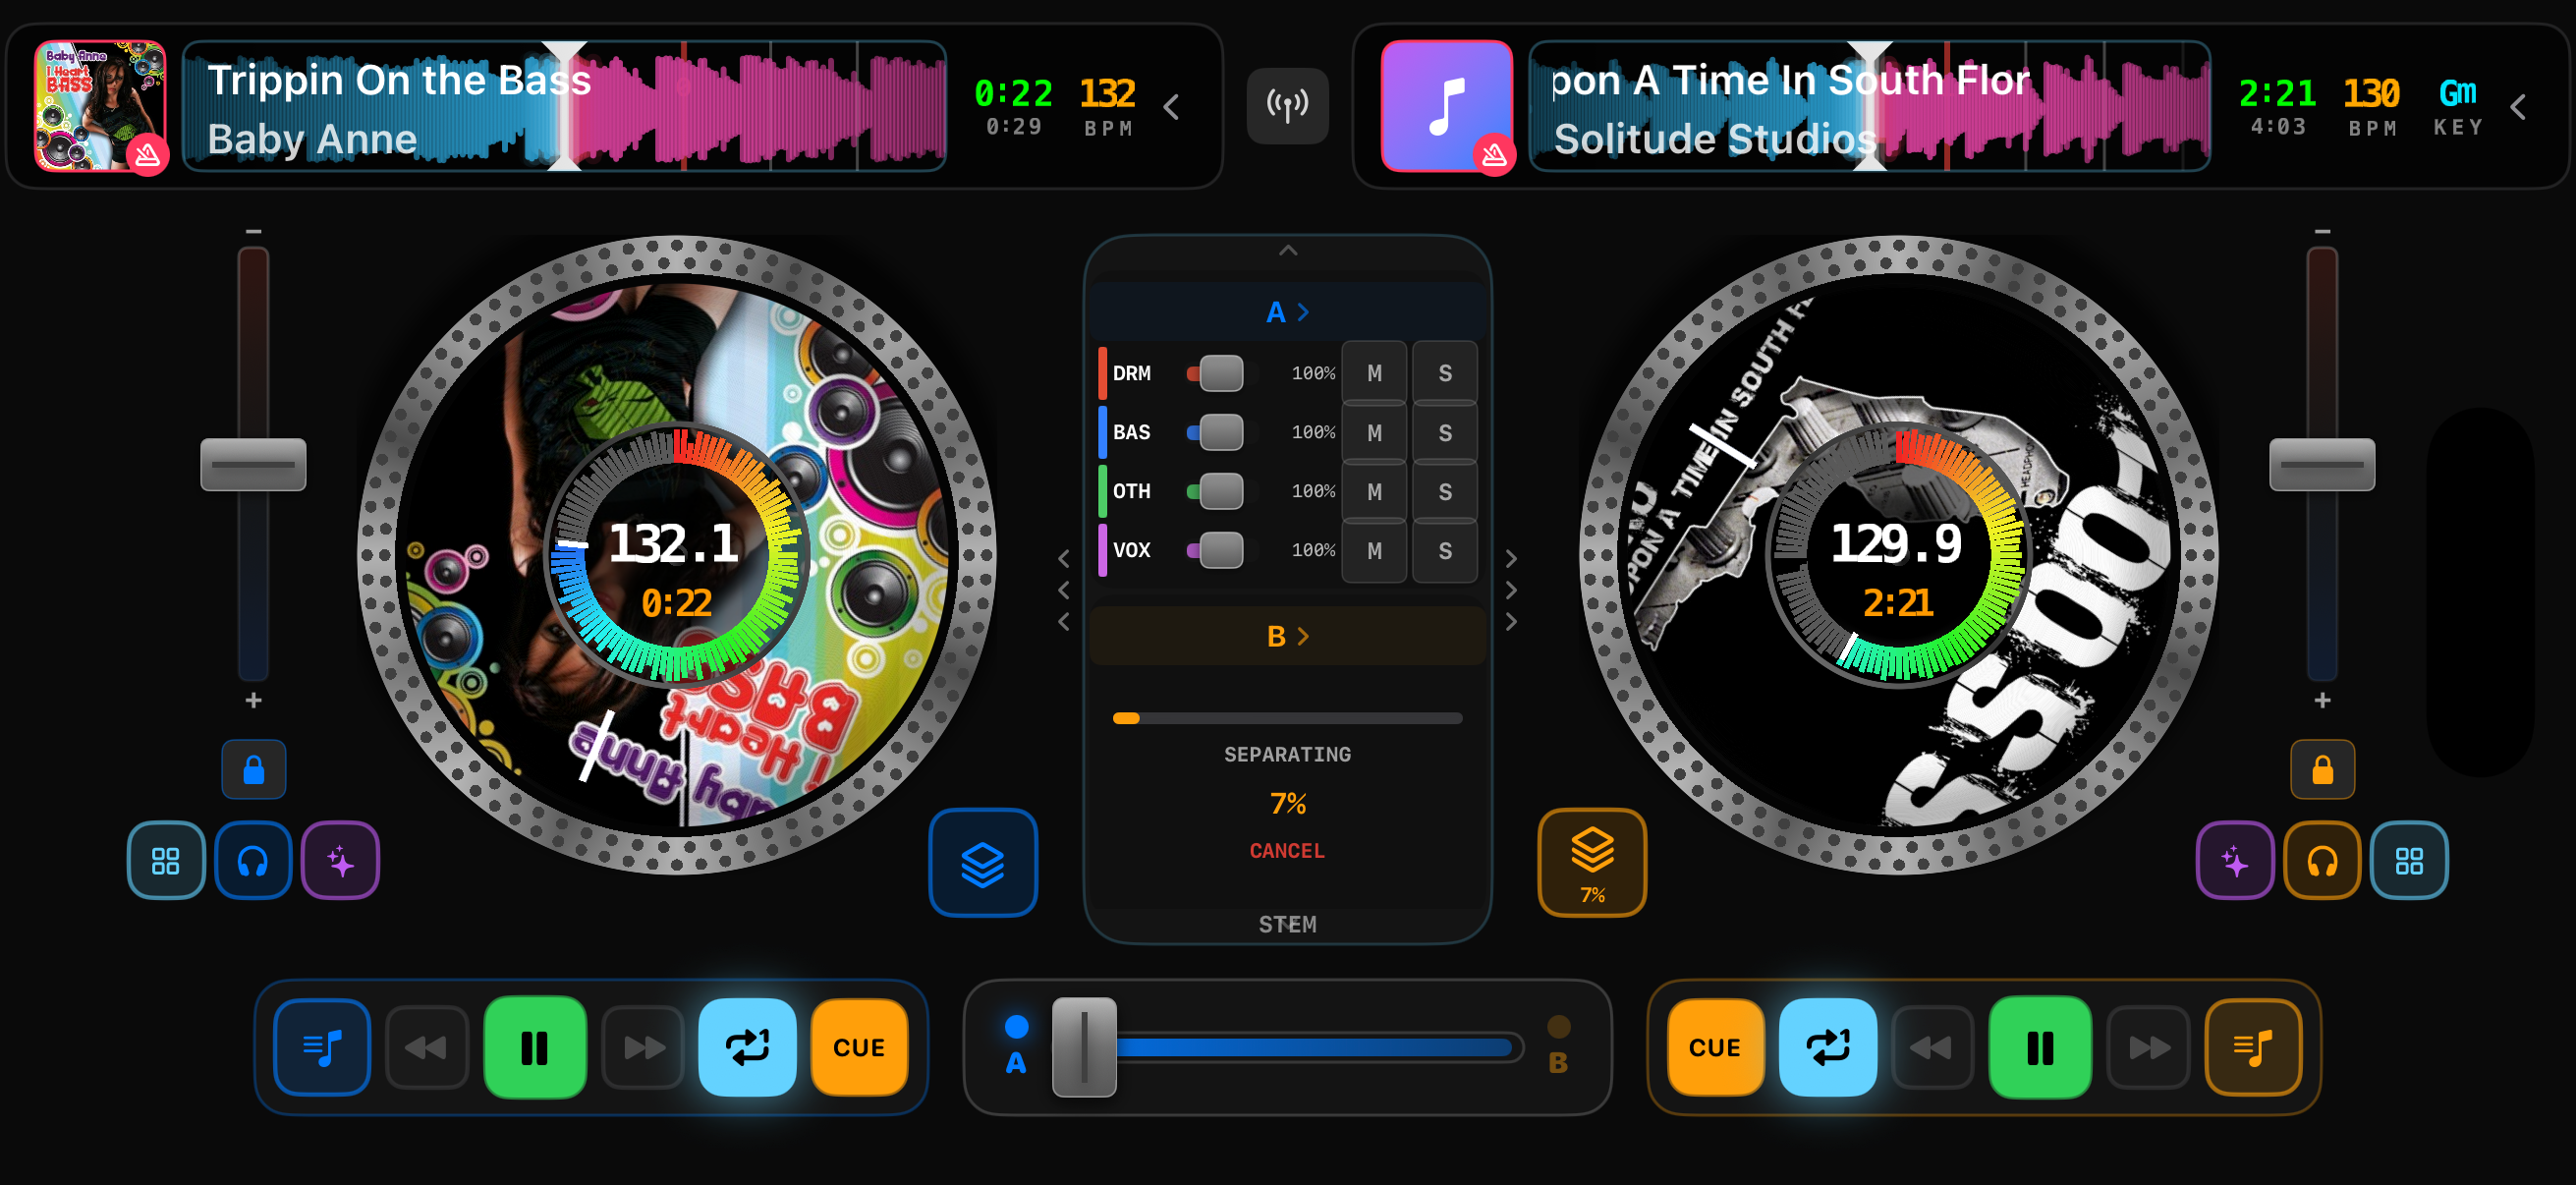Expand stem section A header

[x=1288, y=312]
